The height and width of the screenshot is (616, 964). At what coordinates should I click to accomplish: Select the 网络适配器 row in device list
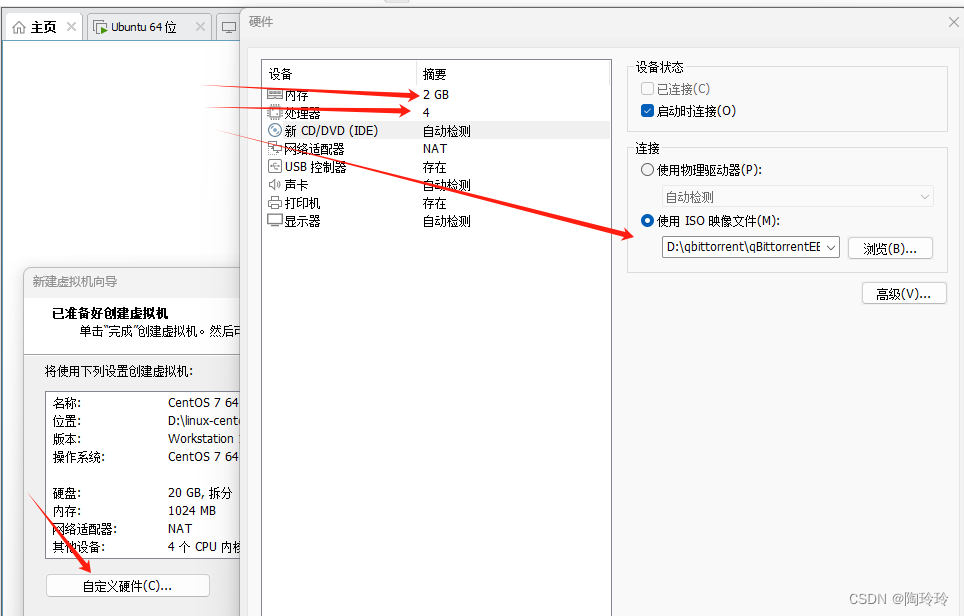click(x=436, y=148)
